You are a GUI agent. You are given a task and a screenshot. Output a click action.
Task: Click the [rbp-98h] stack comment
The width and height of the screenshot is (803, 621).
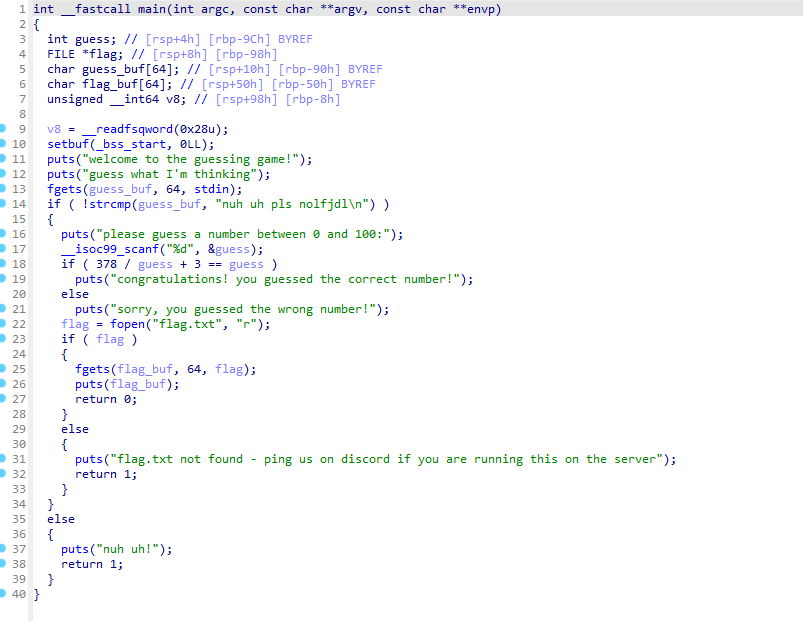pyautogui.click(x=246, y=54)
